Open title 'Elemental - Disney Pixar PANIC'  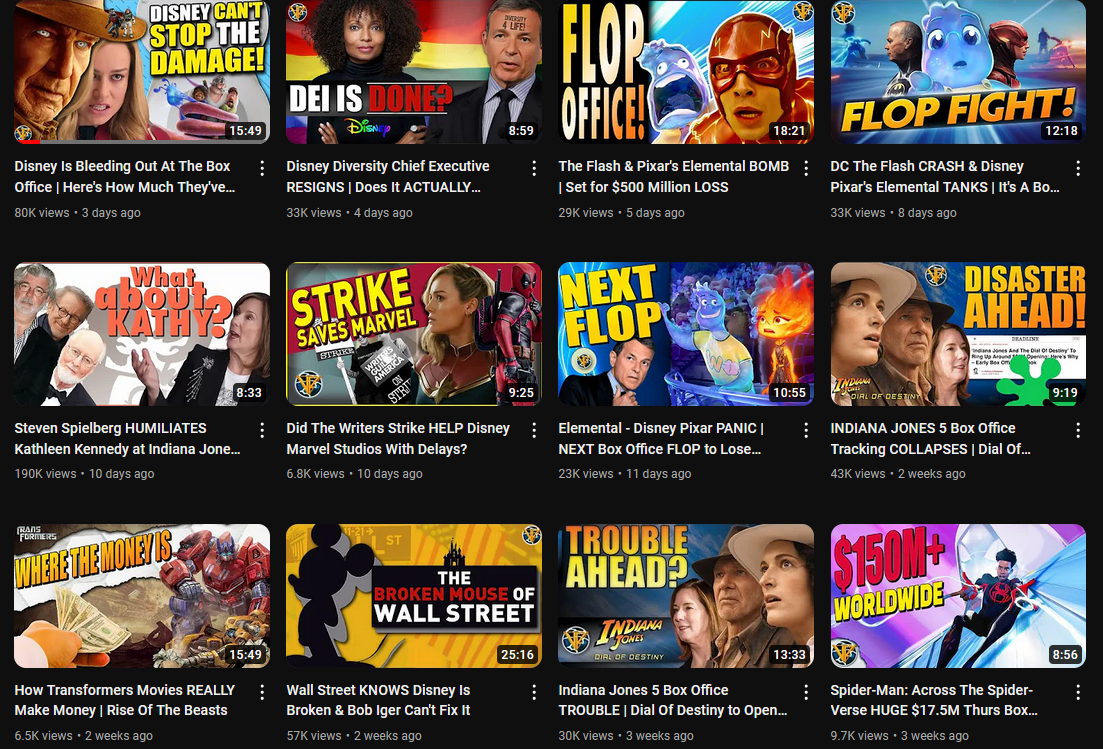(x=661, y=438)
